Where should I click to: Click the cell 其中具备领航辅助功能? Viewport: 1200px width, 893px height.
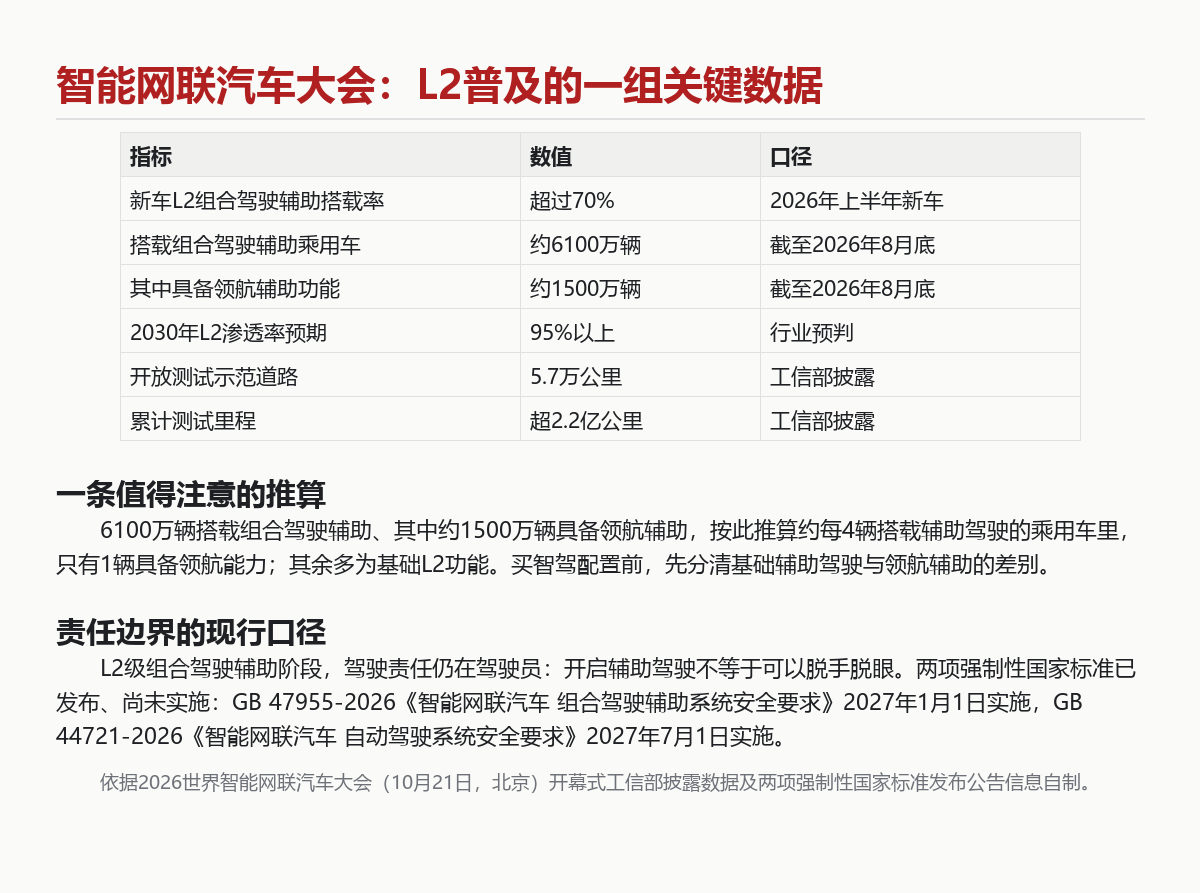click(x=320, y=287)
